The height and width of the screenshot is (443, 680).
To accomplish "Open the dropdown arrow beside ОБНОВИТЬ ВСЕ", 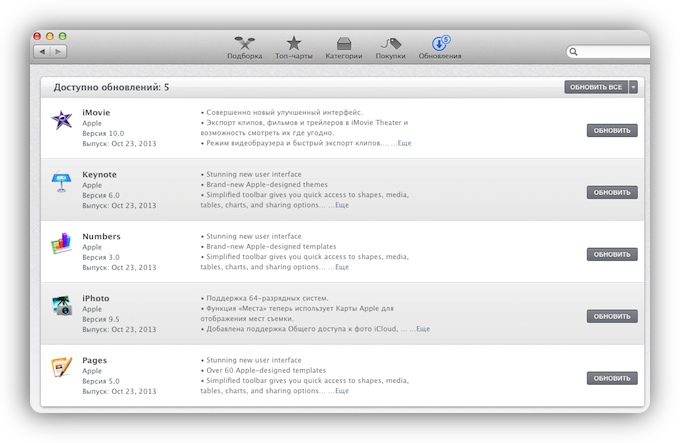I will click(633, 87).
